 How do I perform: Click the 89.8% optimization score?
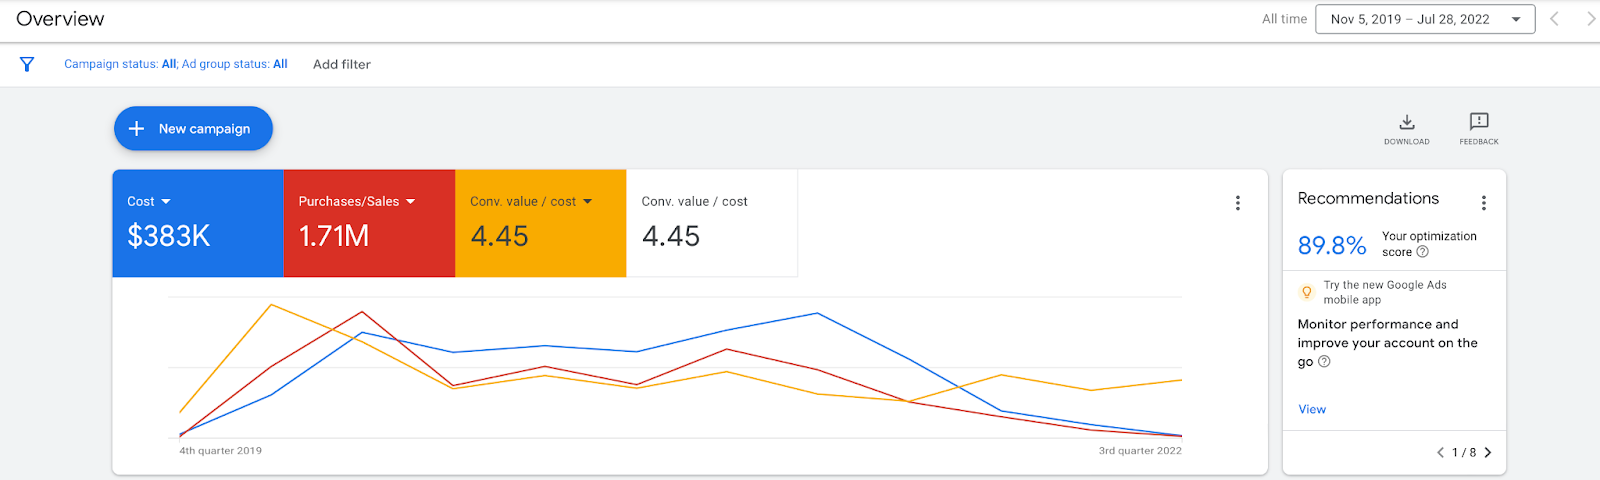click(x=1332, y=245)
